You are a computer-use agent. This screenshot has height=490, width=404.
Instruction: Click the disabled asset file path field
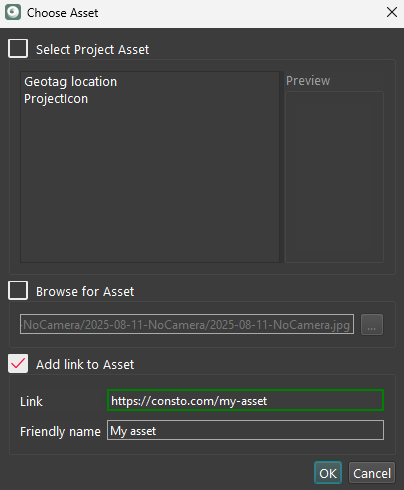[187, 324]
